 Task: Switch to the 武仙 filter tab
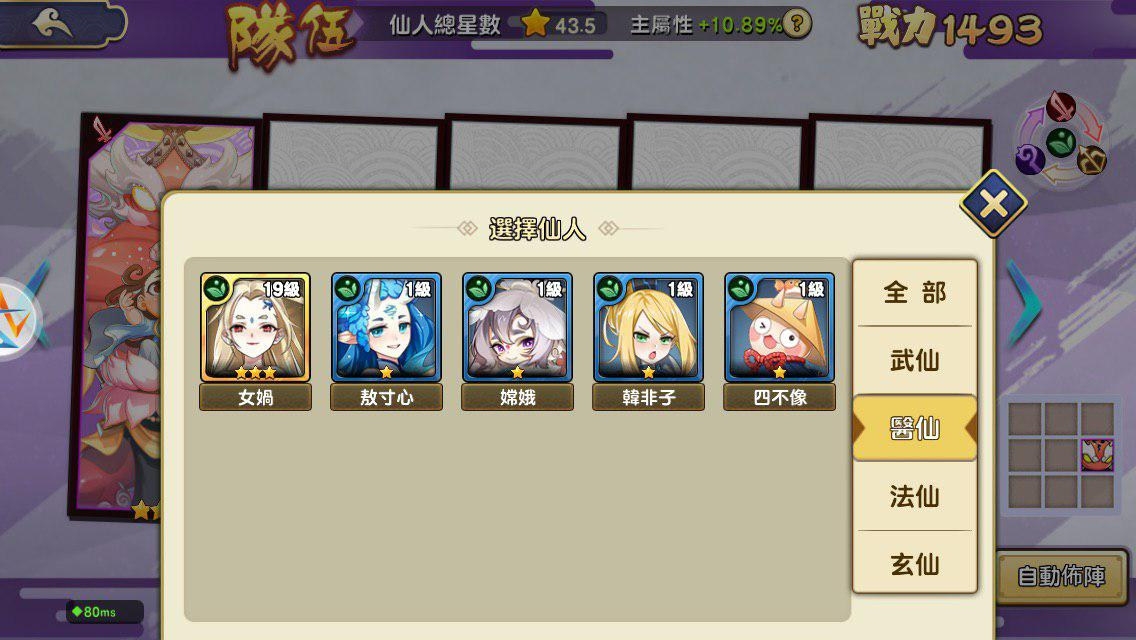pos(915,360)
